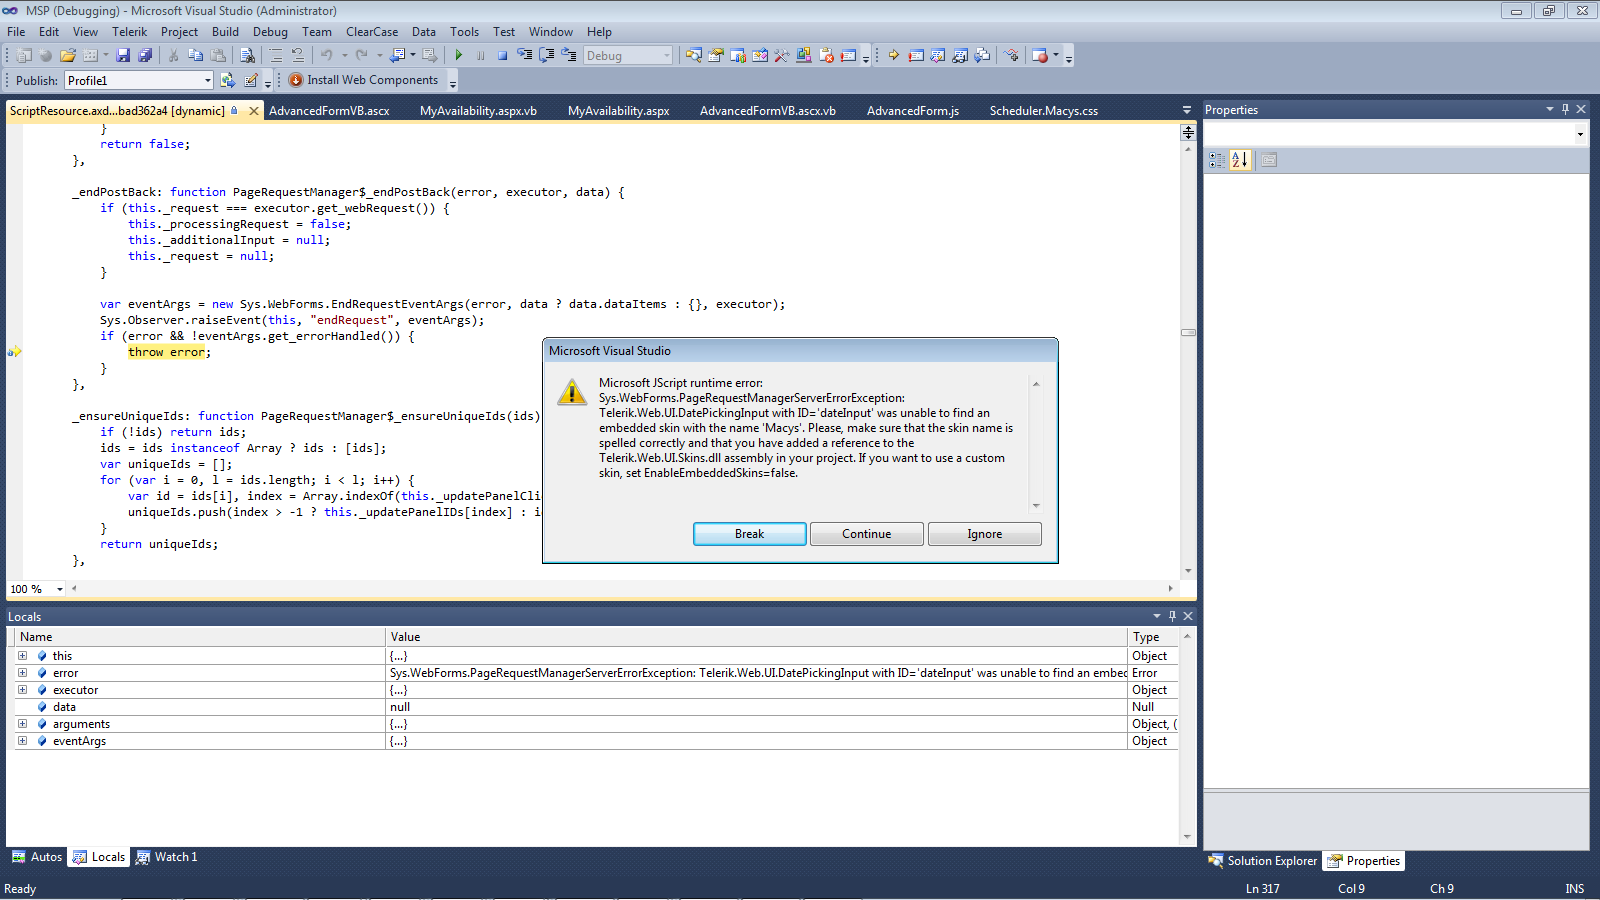Switch to Autos debug tab
Screen dimensions: 1600x900
click(x=37, y=857)
